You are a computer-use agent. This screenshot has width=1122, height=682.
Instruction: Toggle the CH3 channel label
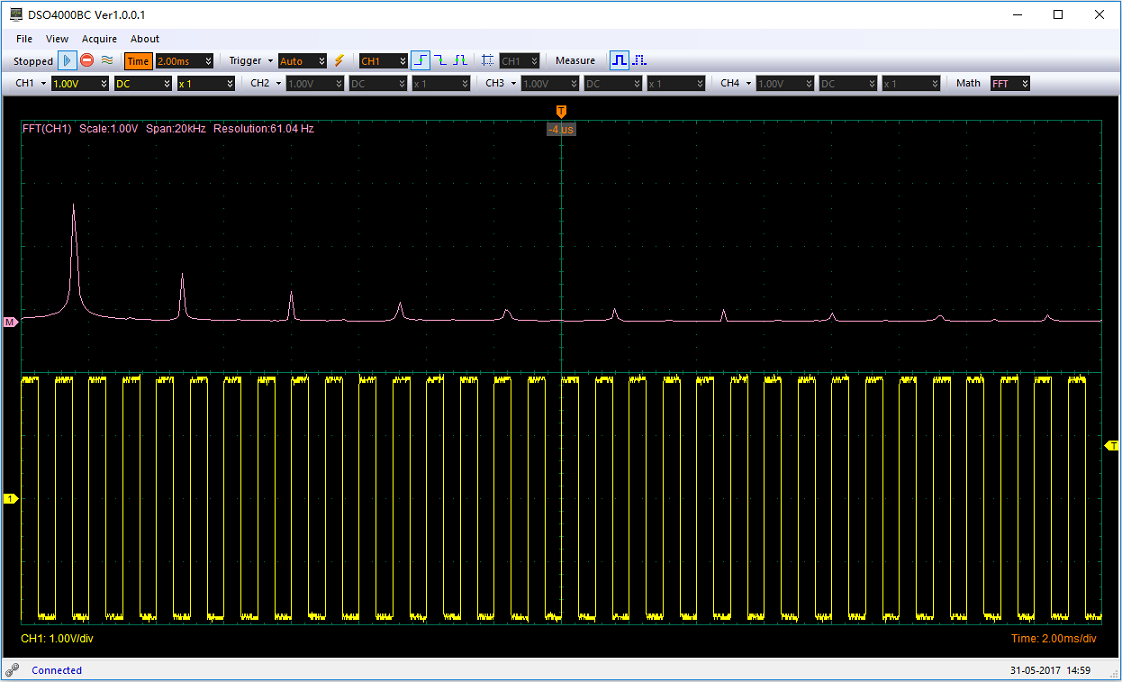494,83
